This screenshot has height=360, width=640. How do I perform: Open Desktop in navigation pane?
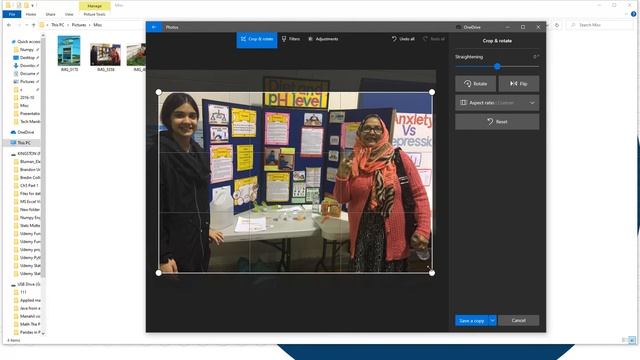pyautogui.click(x=27, y=58)
